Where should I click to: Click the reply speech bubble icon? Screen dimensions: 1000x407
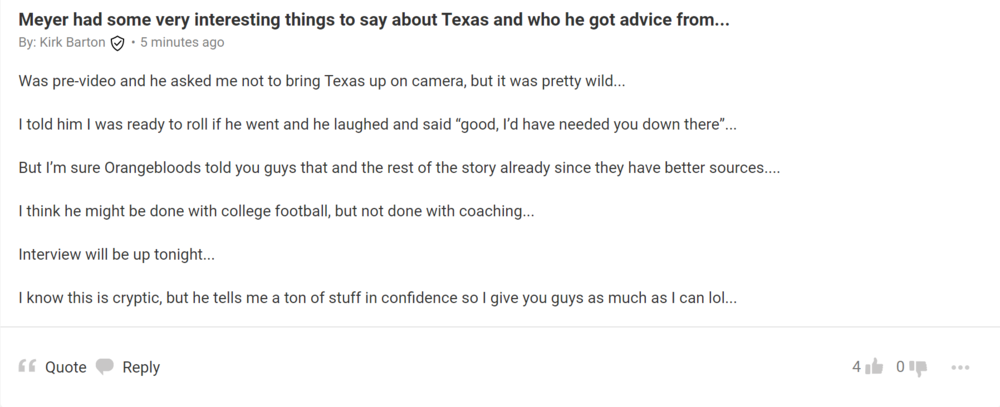pos(105,367)
